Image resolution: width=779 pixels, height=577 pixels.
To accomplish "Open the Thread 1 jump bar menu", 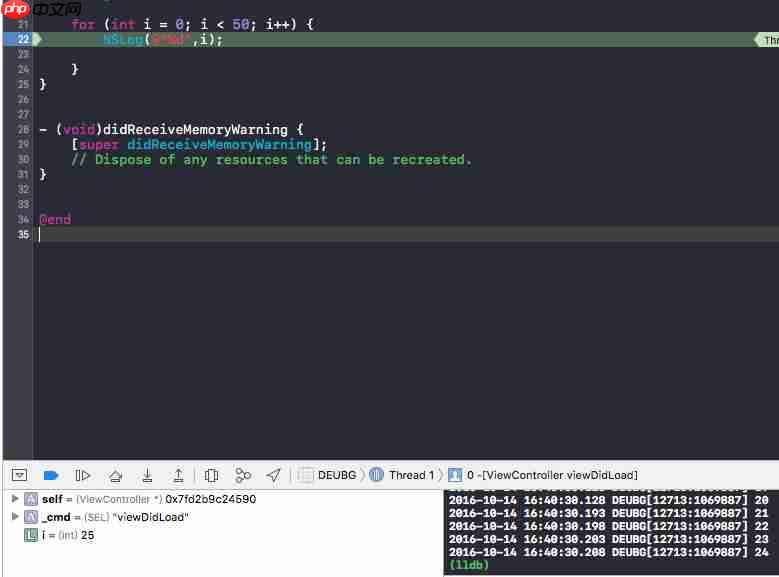I will click(411, 475).
